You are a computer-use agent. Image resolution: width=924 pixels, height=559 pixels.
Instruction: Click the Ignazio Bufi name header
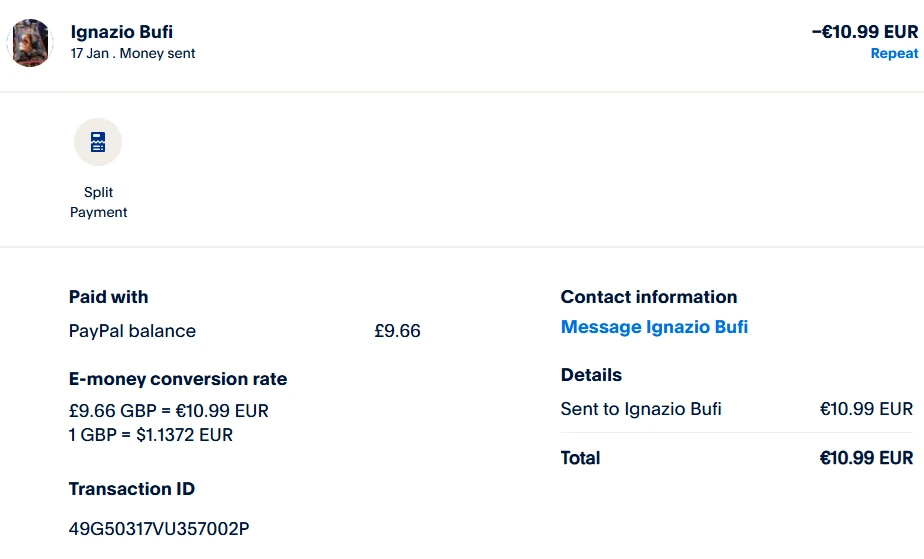(x=122, y=32)
